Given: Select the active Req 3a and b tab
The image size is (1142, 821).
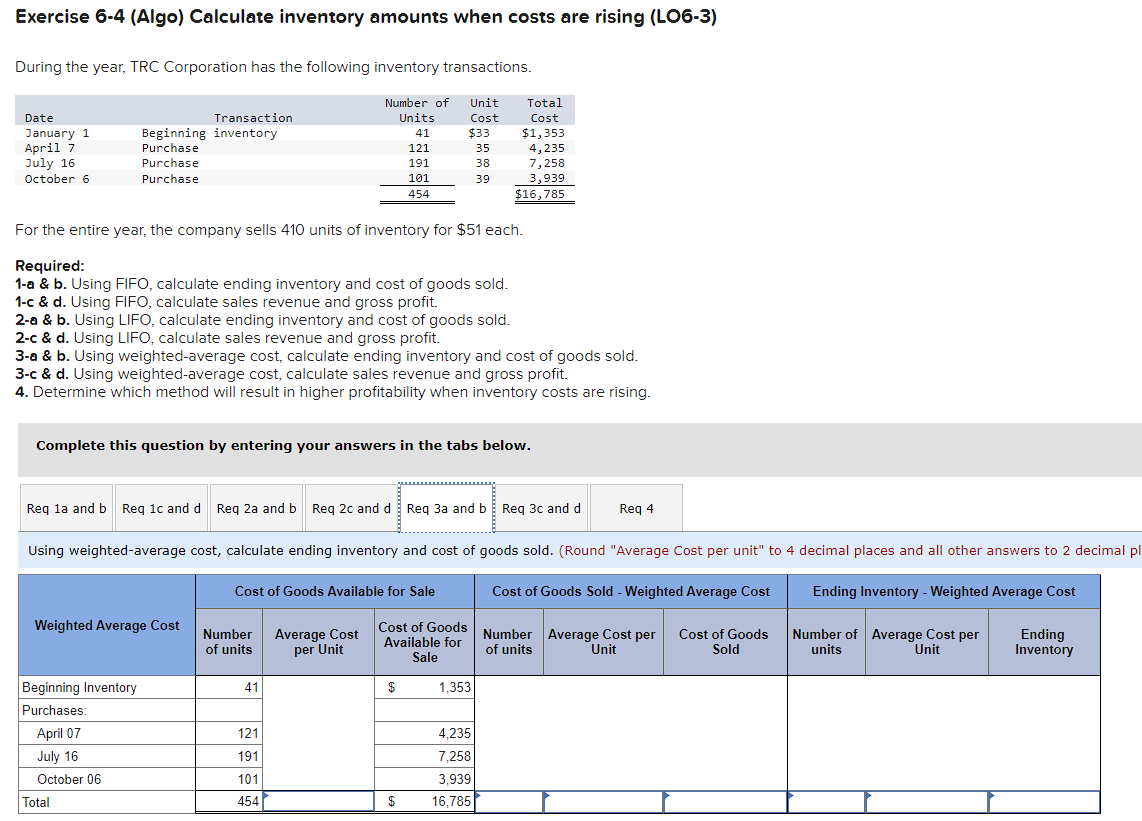Looking at the screenshot, I should pyautogui.click(x=446, y=508).
